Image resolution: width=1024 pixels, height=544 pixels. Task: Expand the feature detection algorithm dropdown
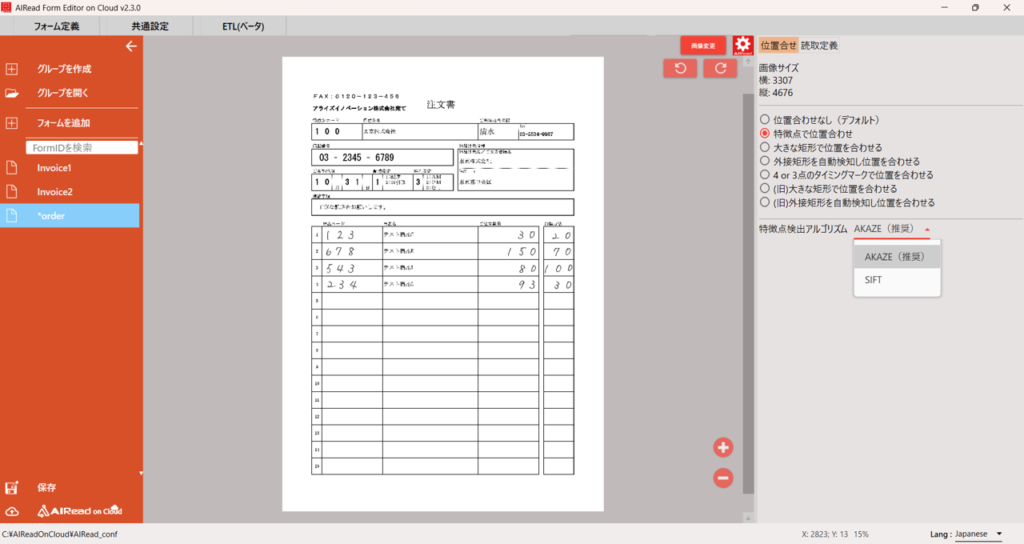pyautogui.click(x=895, y=229)
